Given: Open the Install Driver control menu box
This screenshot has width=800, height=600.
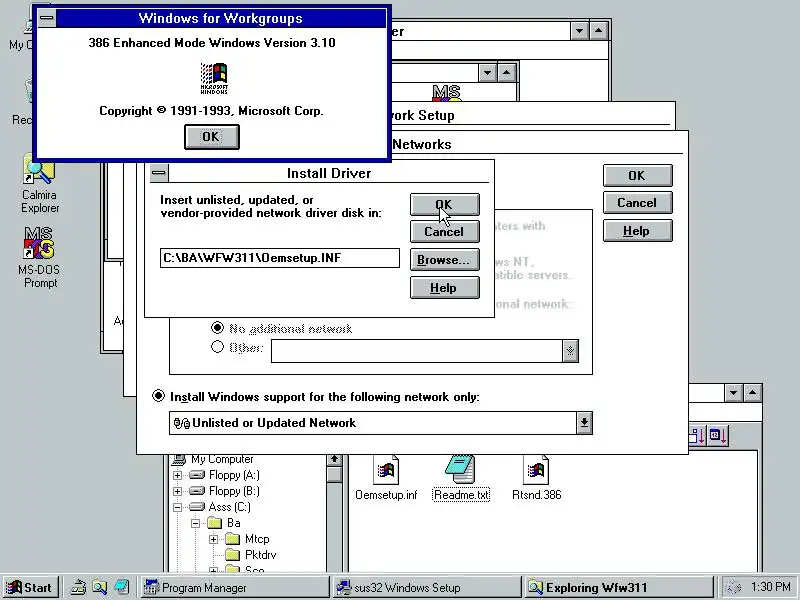Looking at the screenshot, I should (x=159, y=173).
